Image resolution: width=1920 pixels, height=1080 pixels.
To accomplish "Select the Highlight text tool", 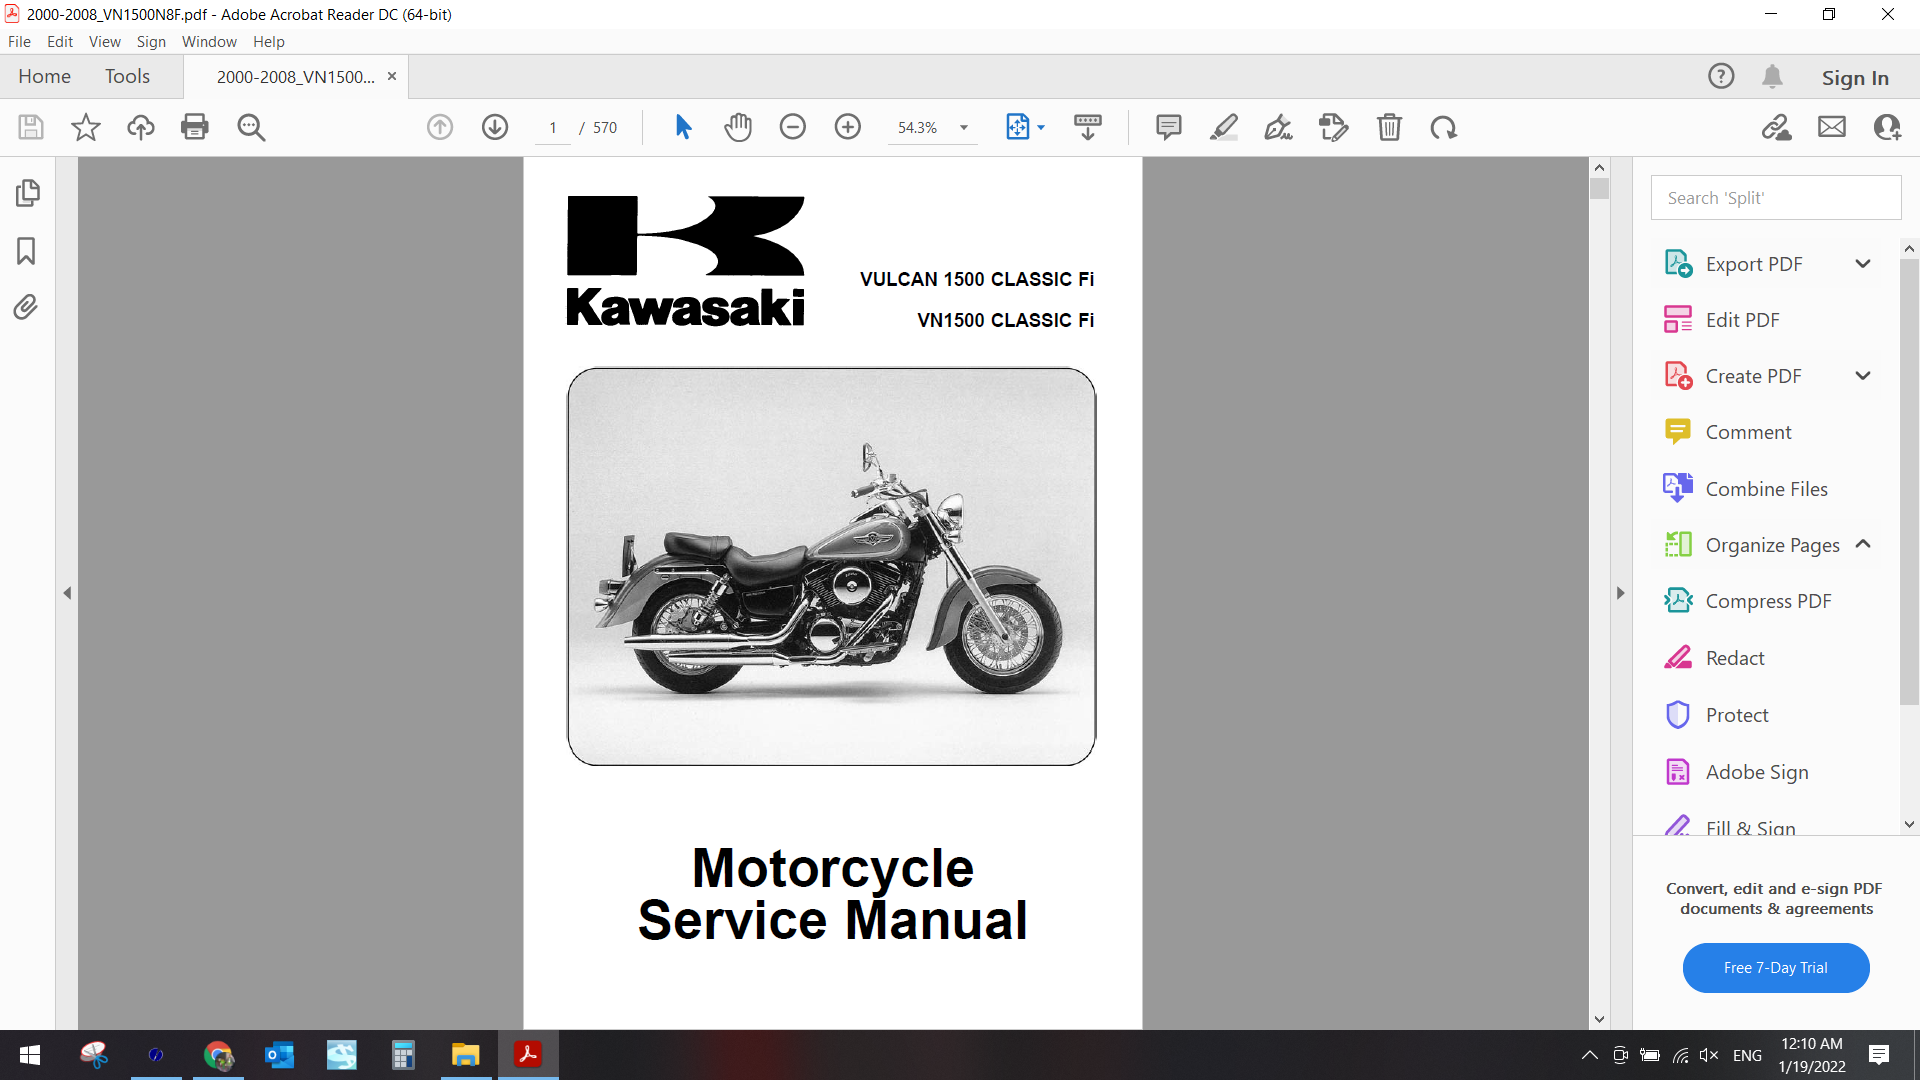I will (1224, 127).
